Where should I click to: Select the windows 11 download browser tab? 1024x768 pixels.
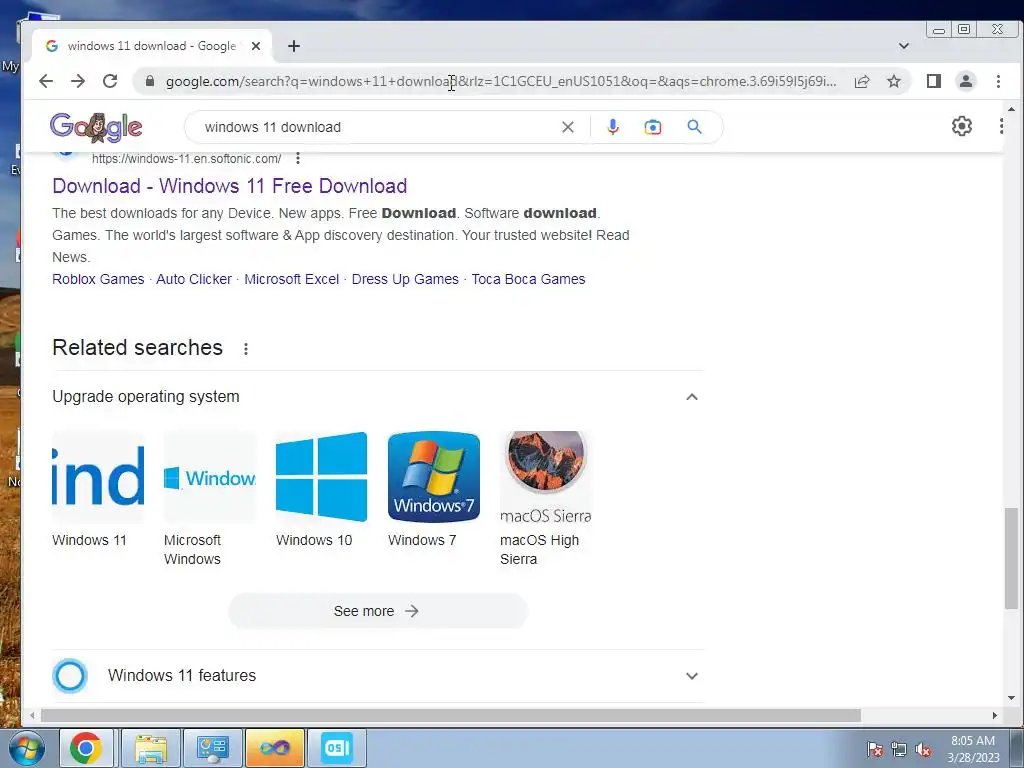point(151,46)
